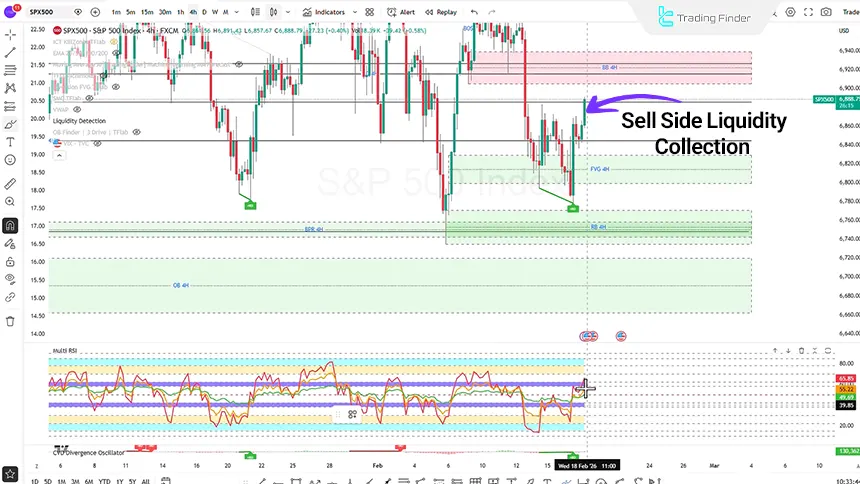Screen dimensions: 860x484
Task: Click the undo arrow
Action: tap(474, 12)
